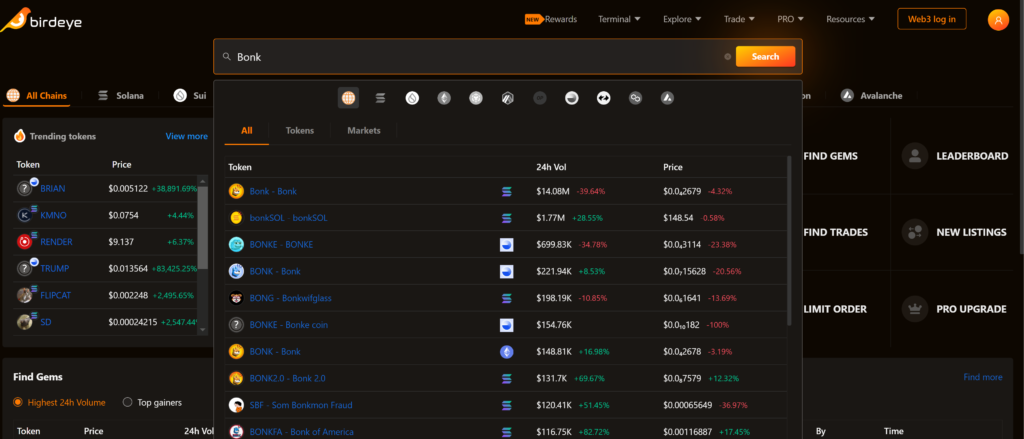Open the Resources dropdown menu

click(x=850, y=19)
